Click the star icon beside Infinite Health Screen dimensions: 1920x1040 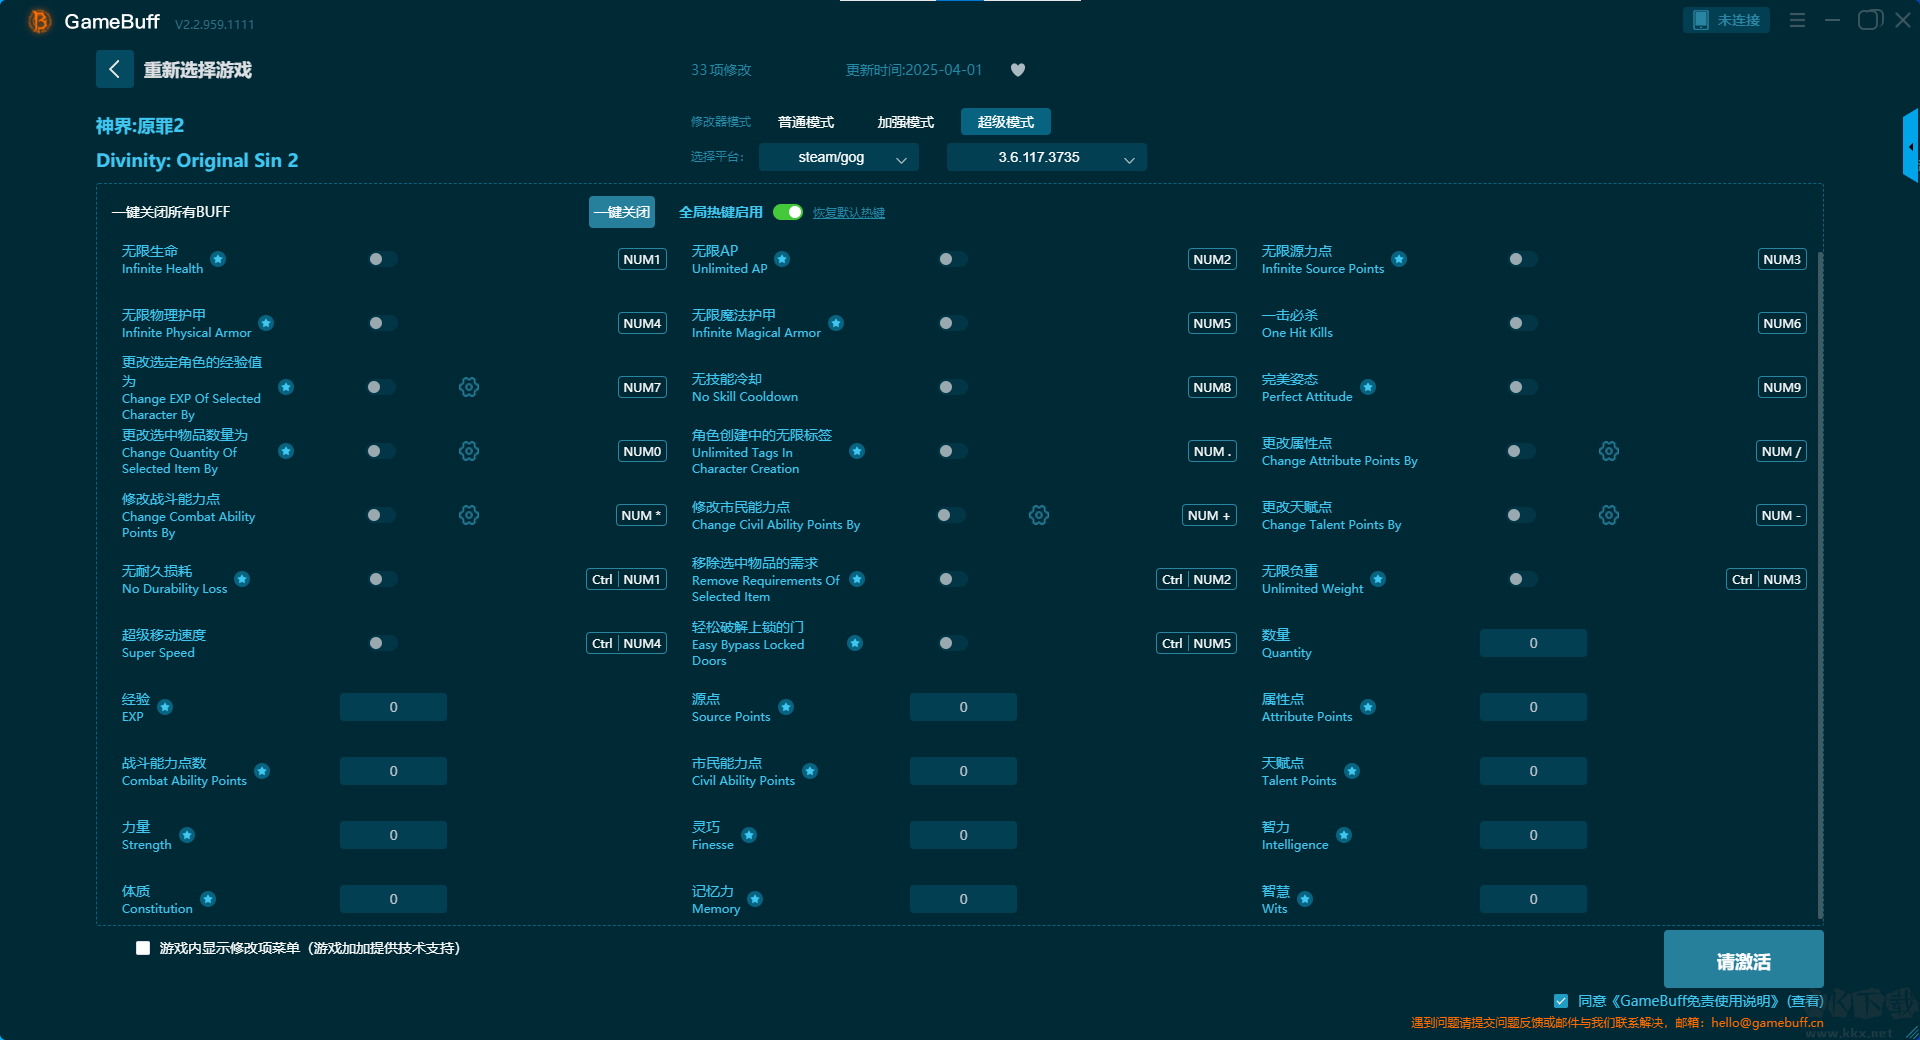[x=218, y=259]
